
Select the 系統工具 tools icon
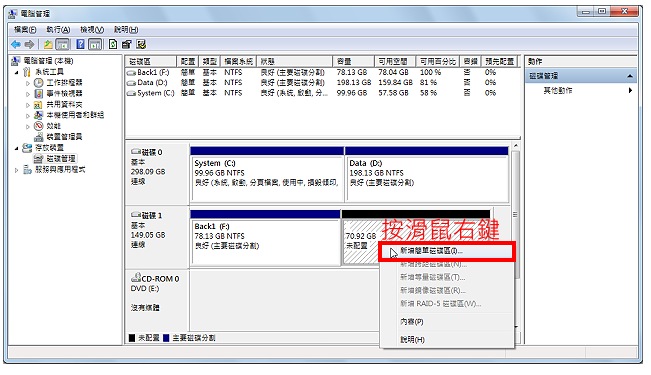(x=27, y=72)
